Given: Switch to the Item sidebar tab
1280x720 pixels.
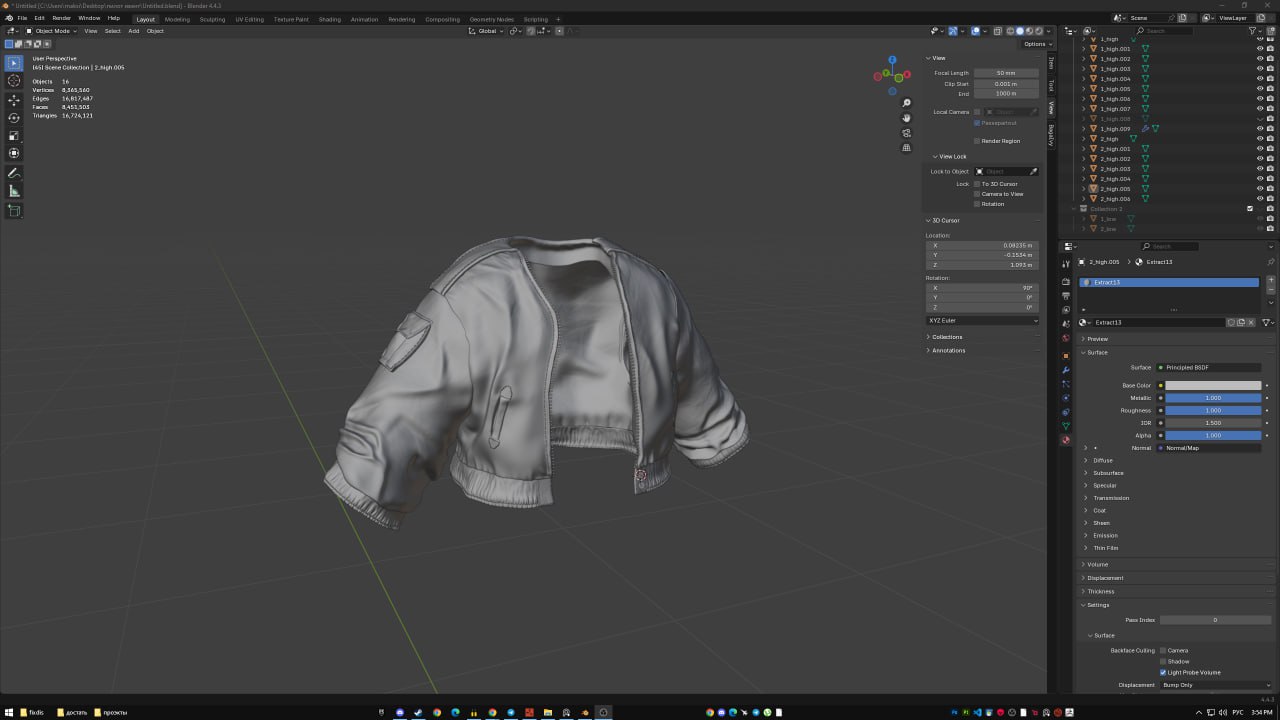Looking at the screenshot, I should 1051,63.
